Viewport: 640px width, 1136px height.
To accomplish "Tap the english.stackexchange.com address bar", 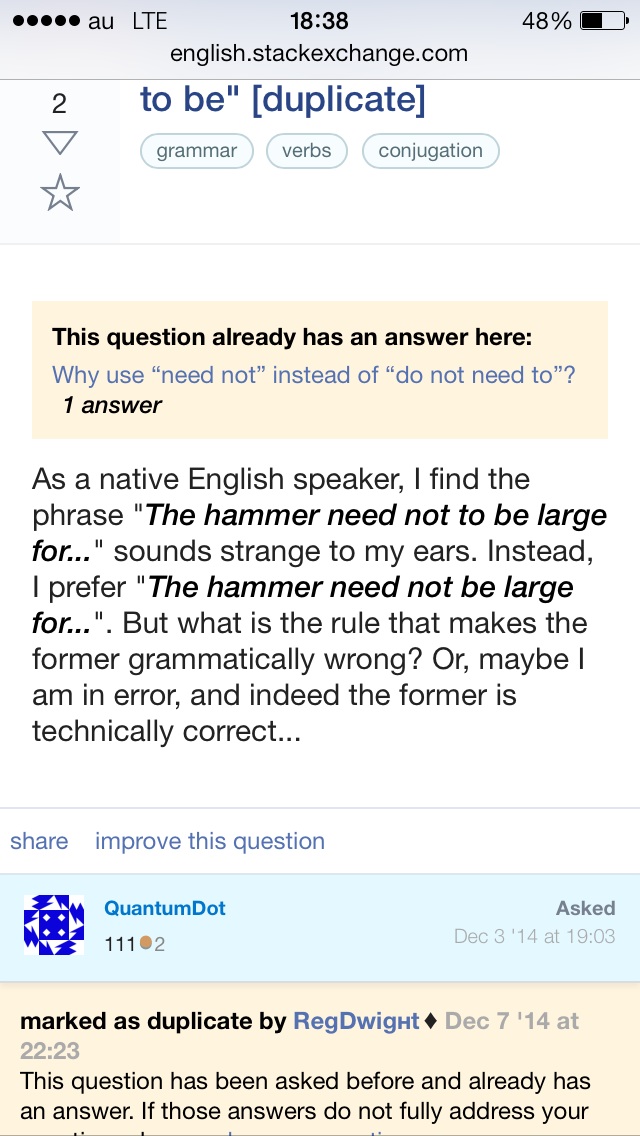I will point(319,53).
